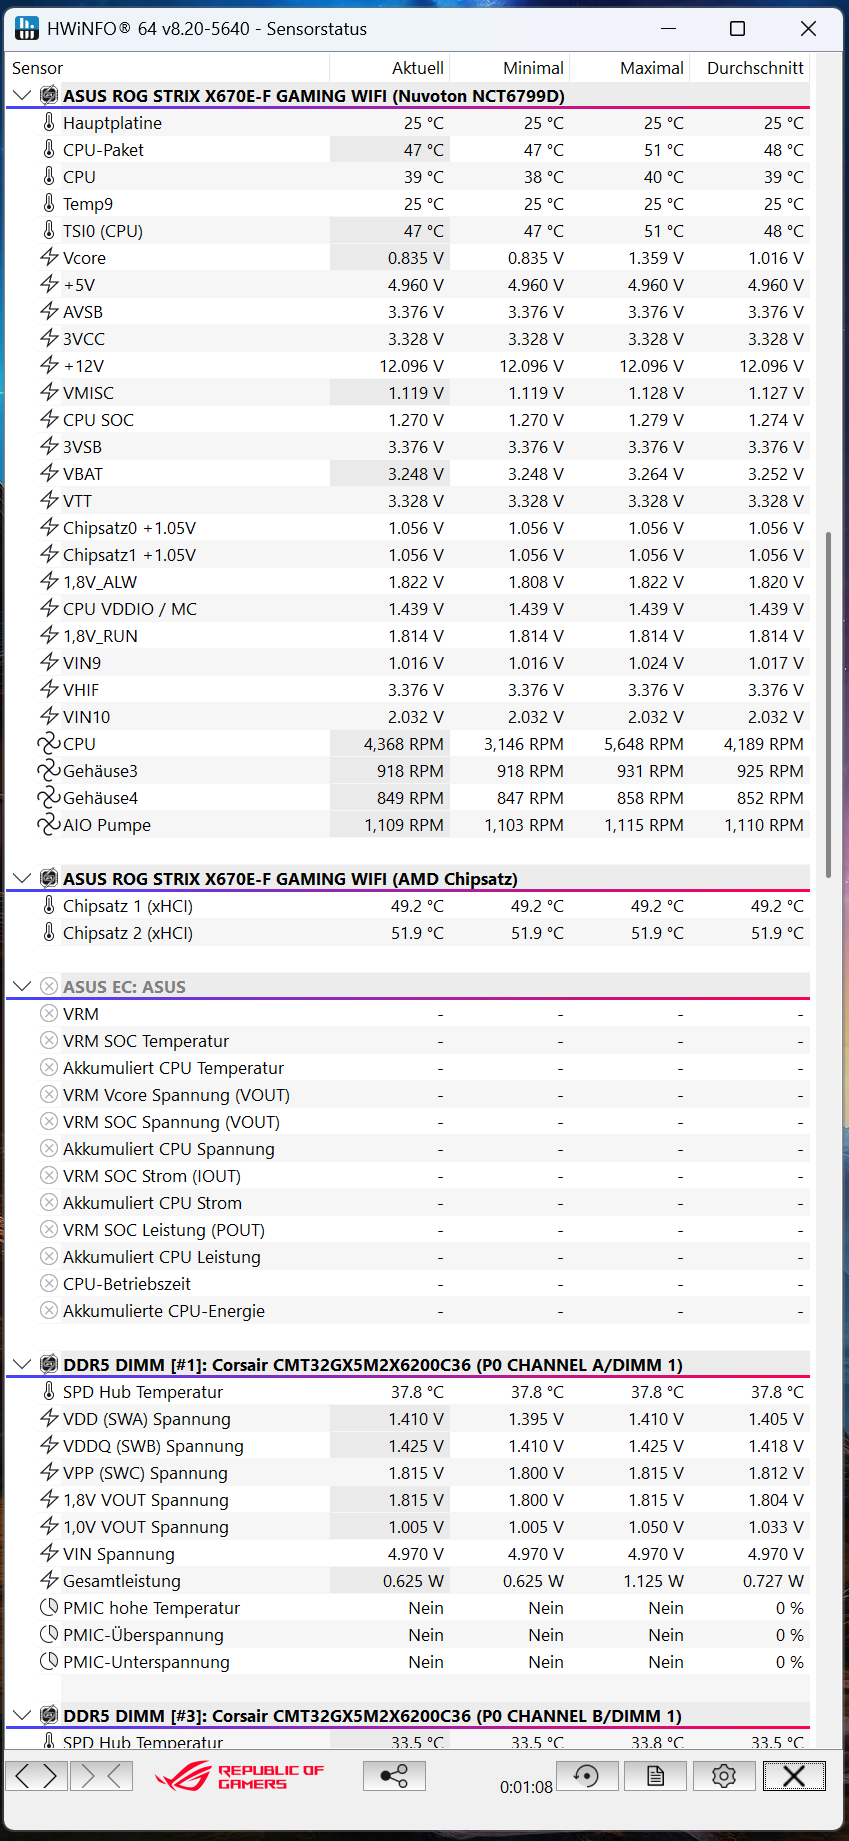
Task: Select the 1,0V VOUT Spannung row
Action: pyautogui.click(x=408, y=1527)
